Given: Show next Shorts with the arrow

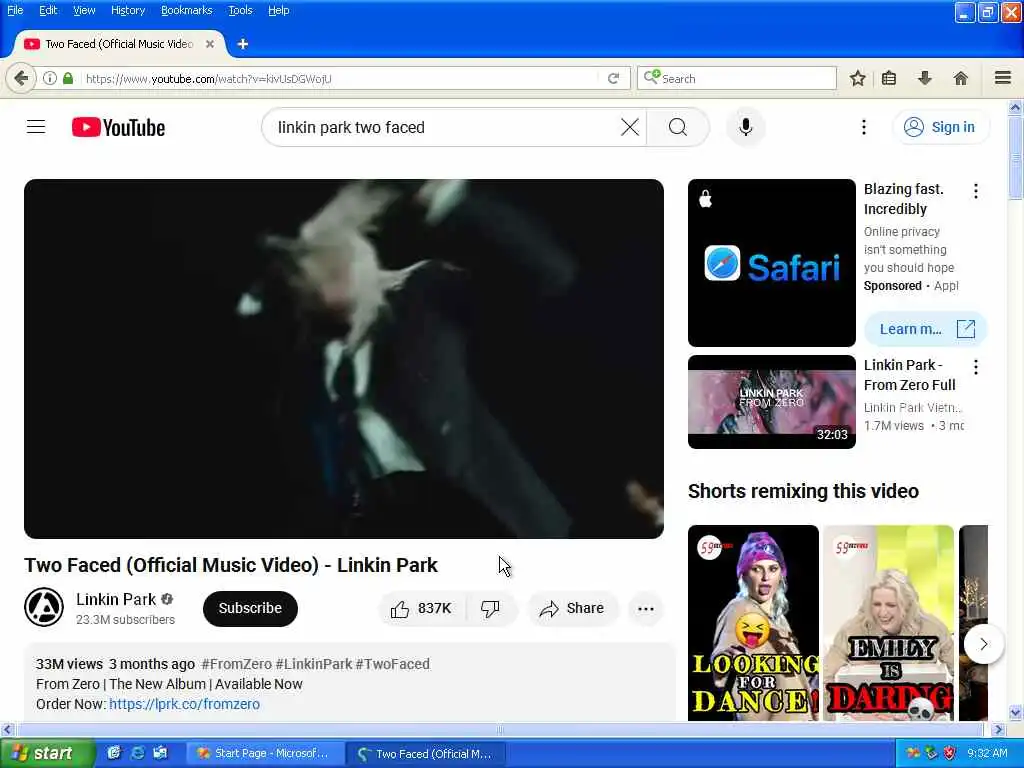Looking at the screenshot, I should point(984,644).
